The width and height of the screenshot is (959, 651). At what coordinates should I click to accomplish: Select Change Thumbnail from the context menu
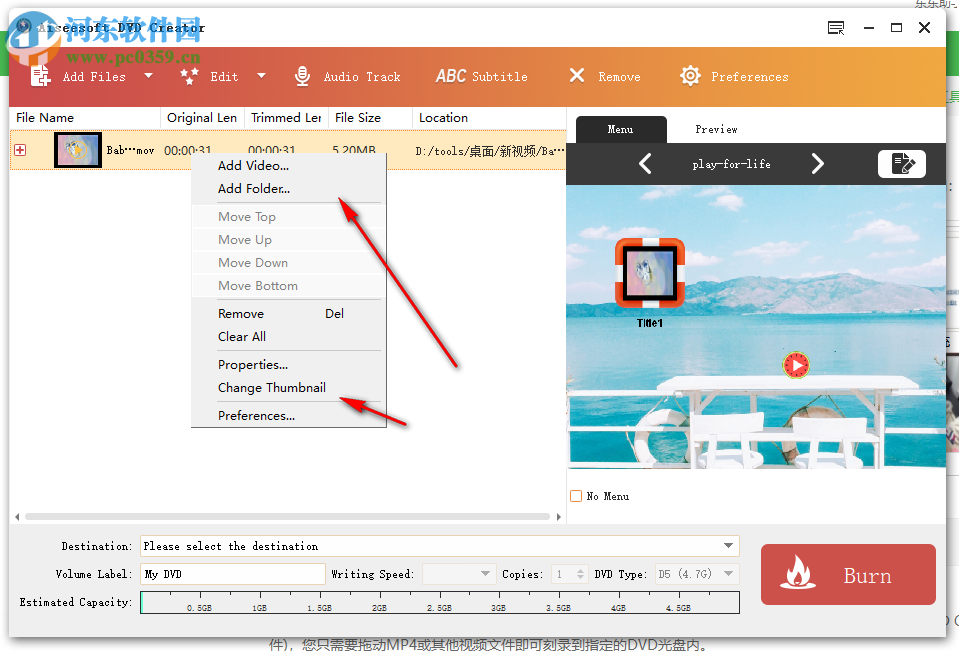pos(273,388)
